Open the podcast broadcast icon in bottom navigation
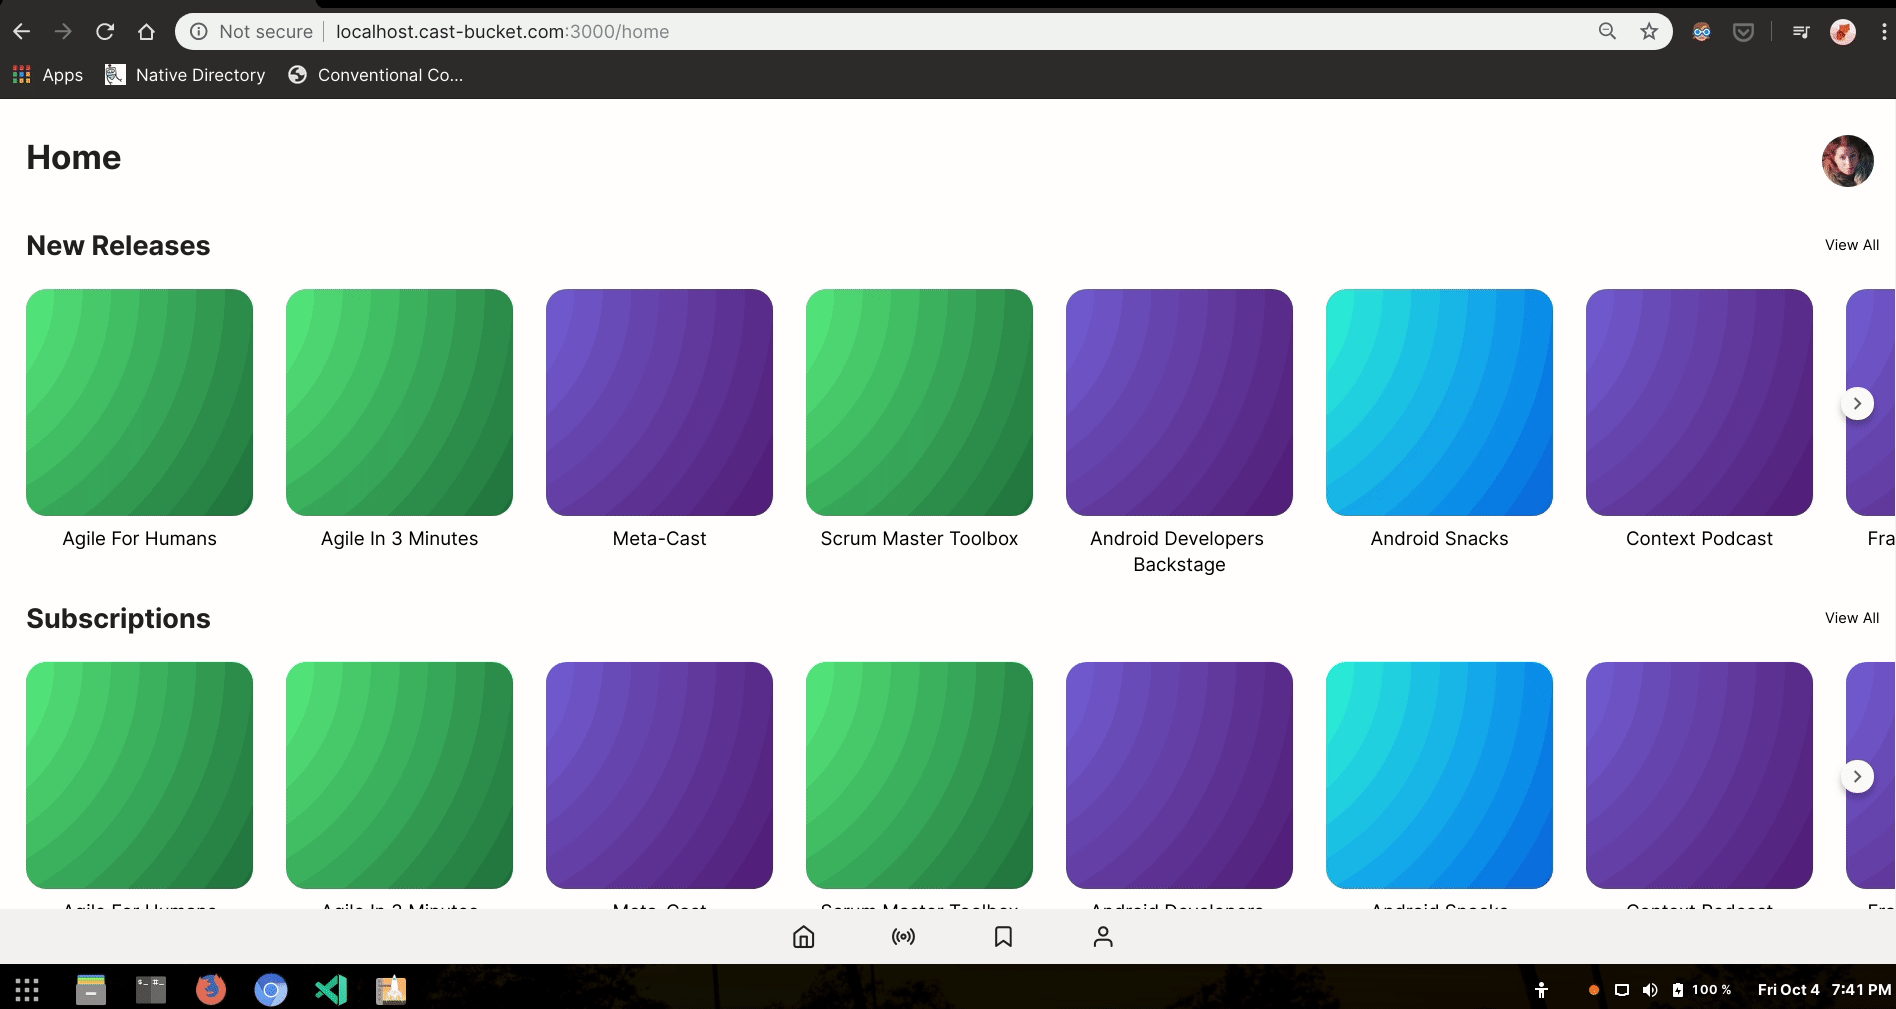1896x1009 pixels. click(x=903, y=937)
